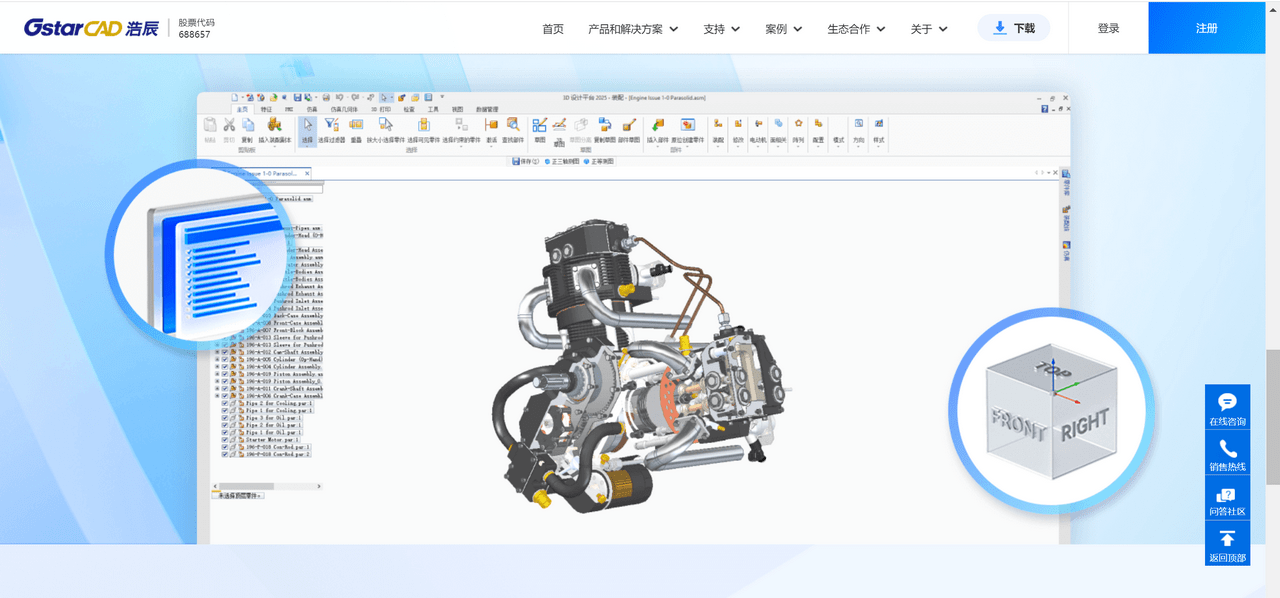This screenshot has height=598, width=1280.
Task: Click the GstarCAD logo in header
Action: [91, 28]
